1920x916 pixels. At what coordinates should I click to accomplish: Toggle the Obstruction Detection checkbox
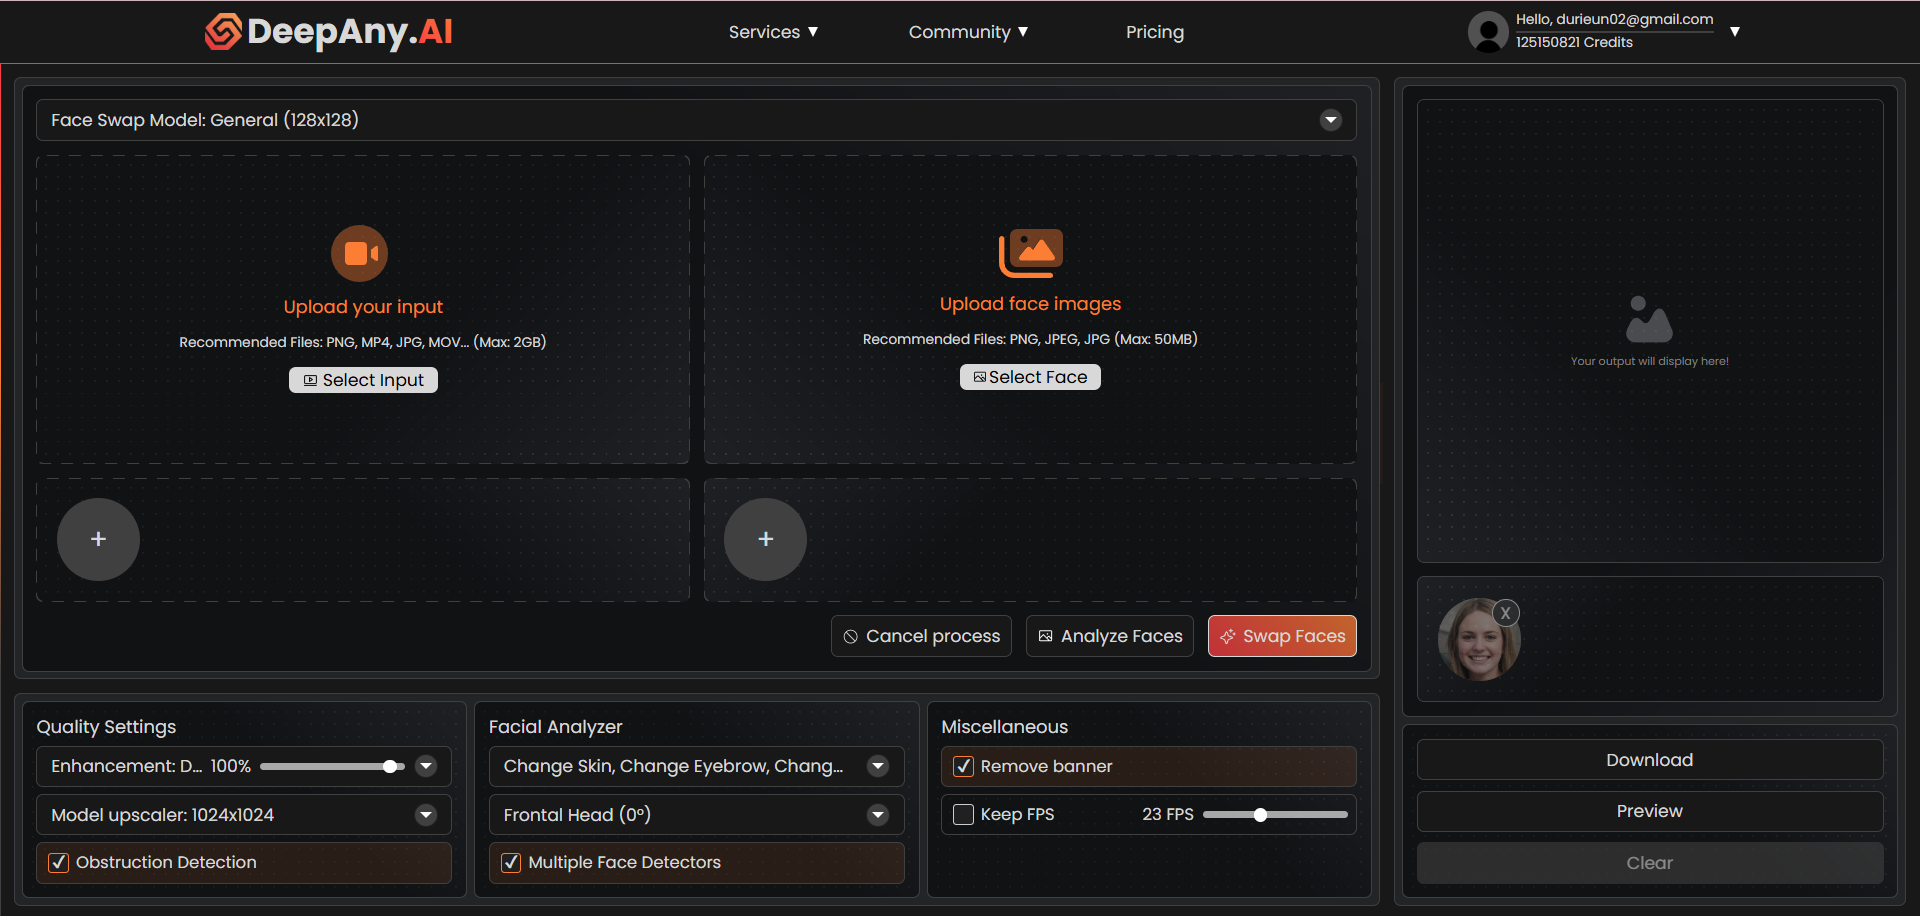pos(59,863)
